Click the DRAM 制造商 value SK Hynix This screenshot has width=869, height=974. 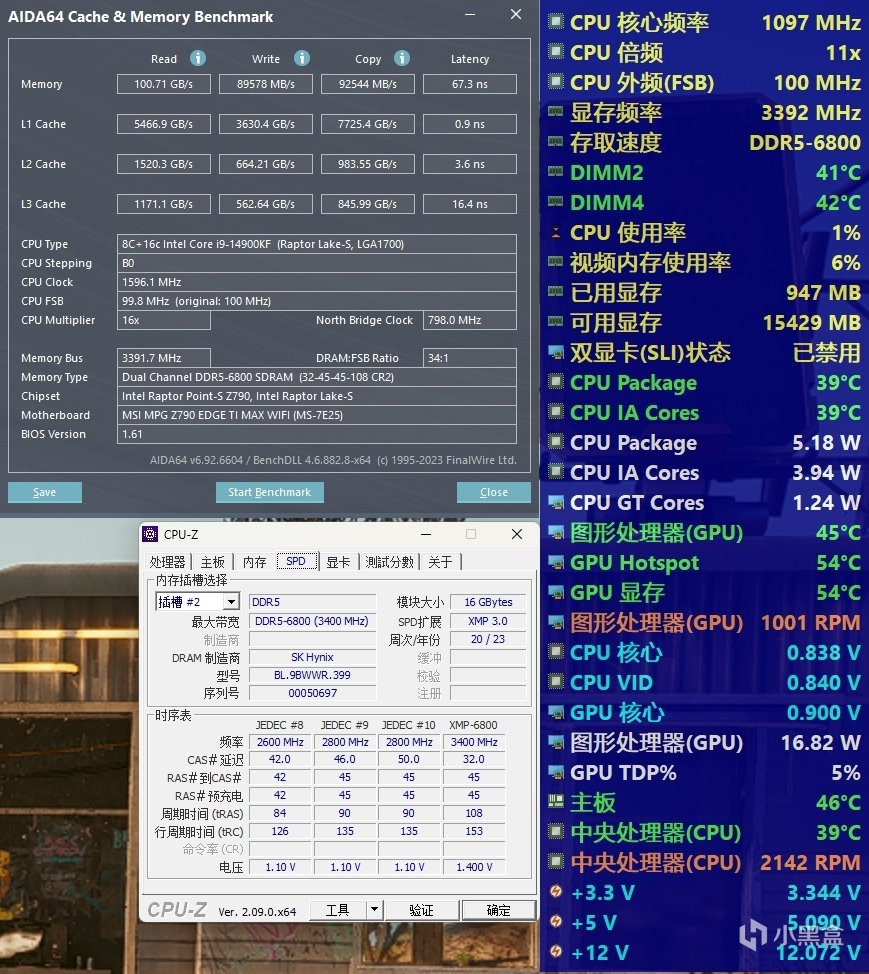(312, 657)
